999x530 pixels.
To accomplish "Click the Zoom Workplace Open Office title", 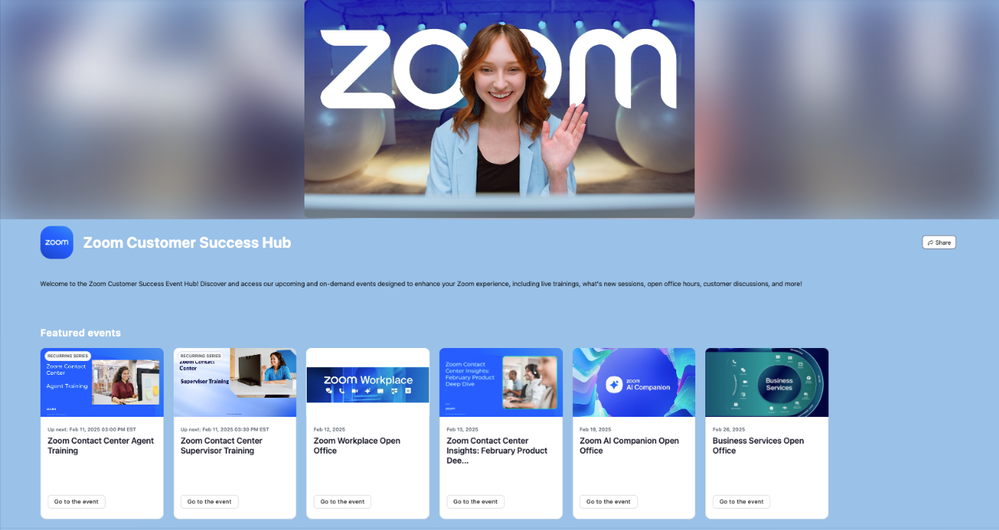I will click(x=357, y=445).
